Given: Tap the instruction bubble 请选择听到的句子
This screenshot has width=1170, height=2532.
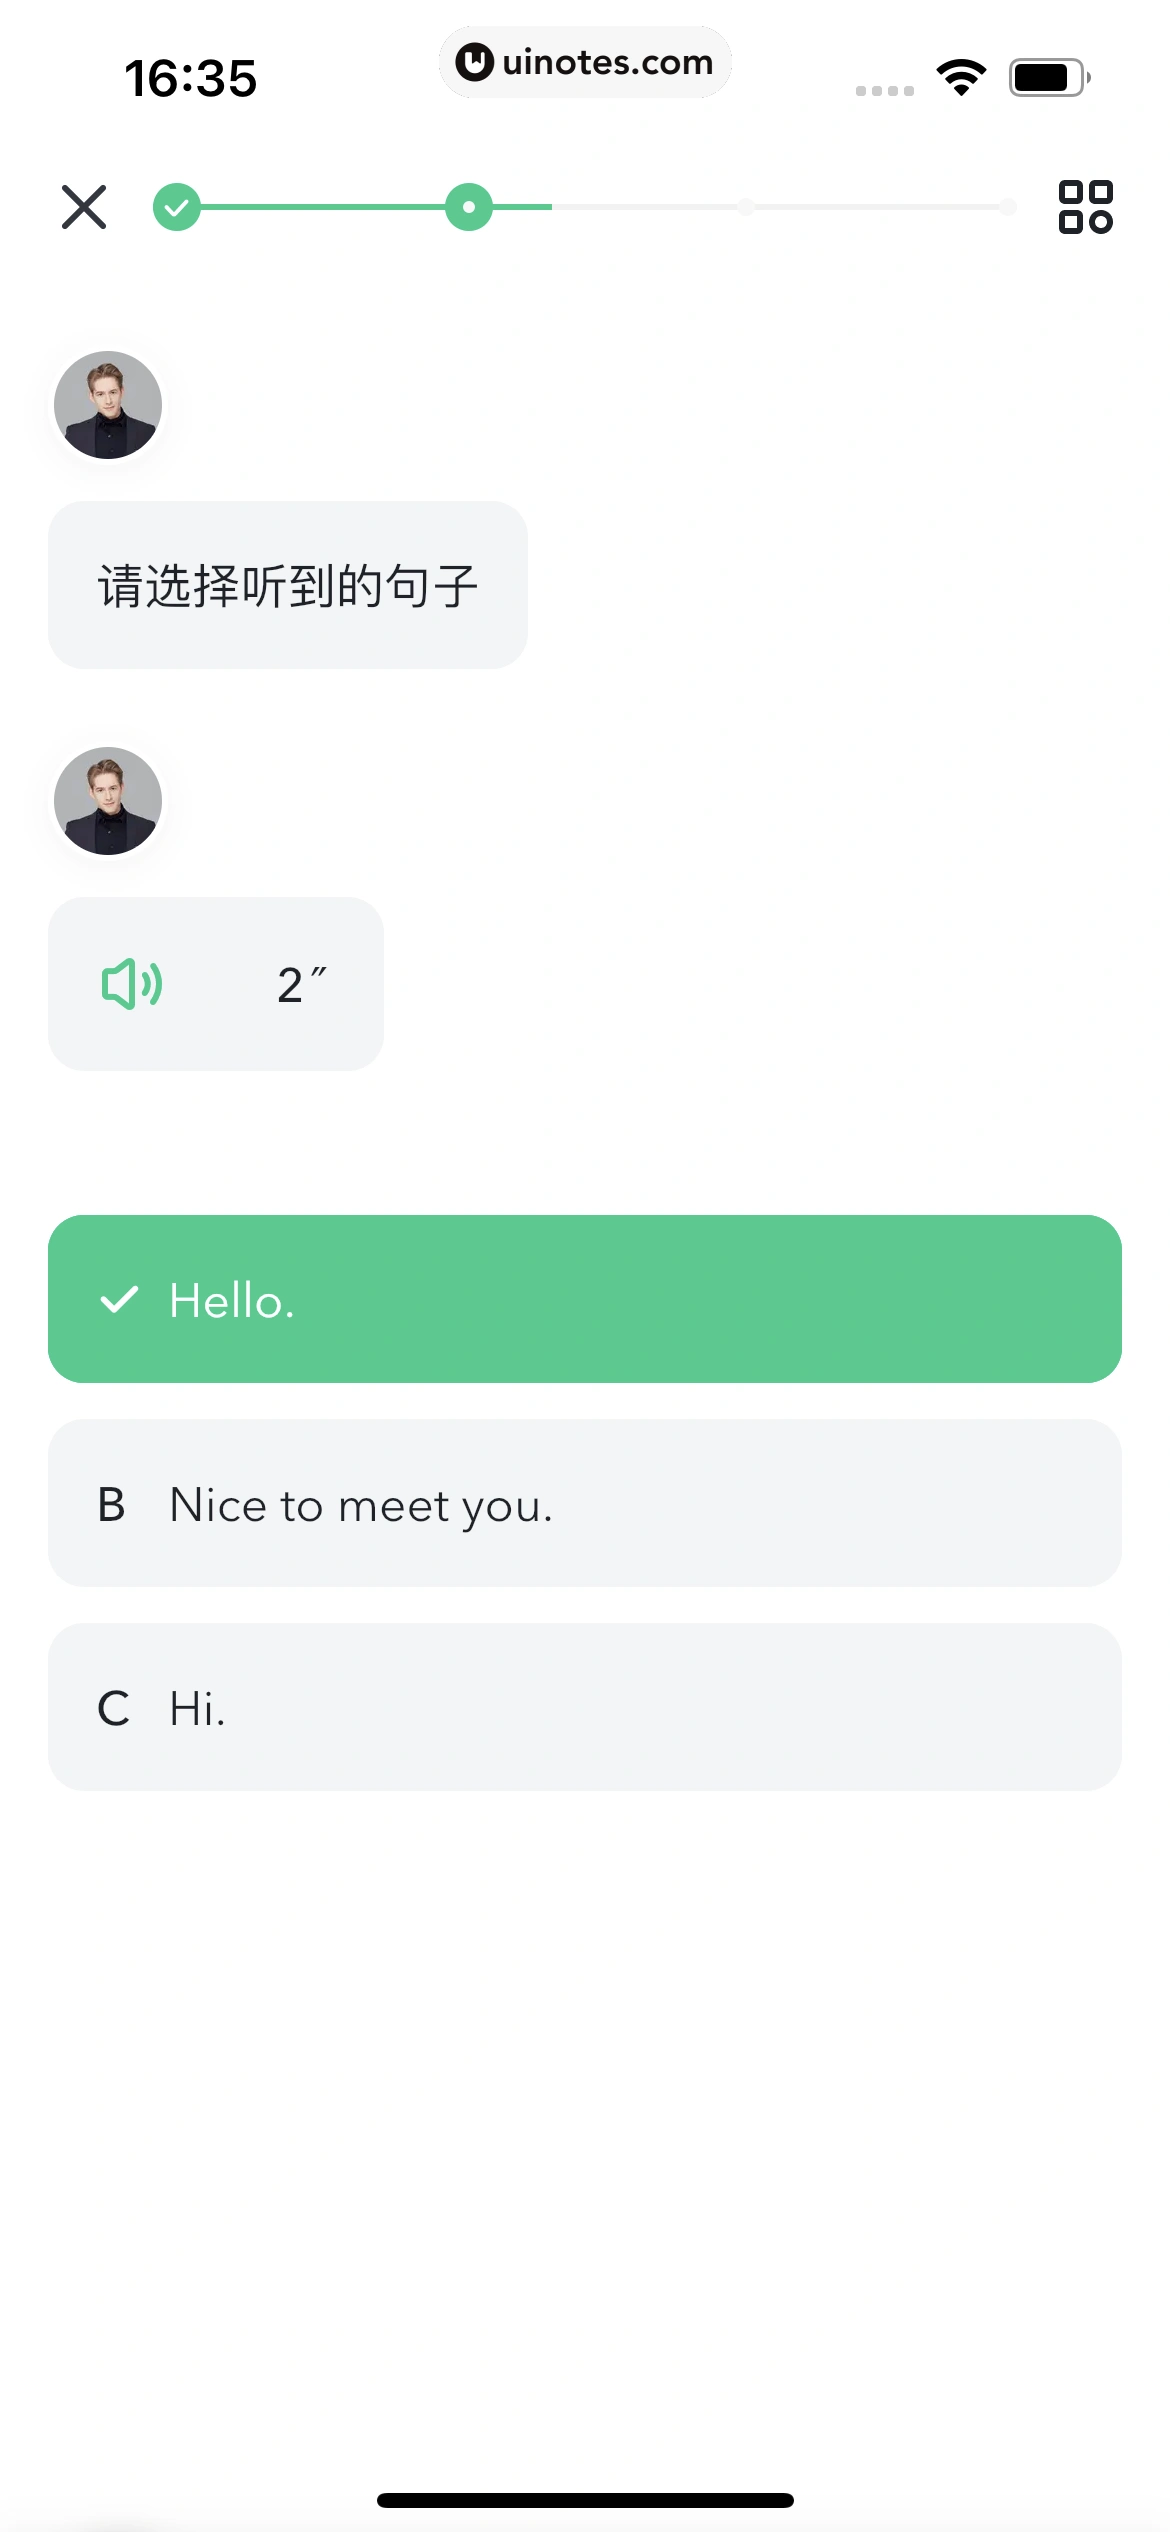Looking at the screenshot, I should tap(288, 583).
